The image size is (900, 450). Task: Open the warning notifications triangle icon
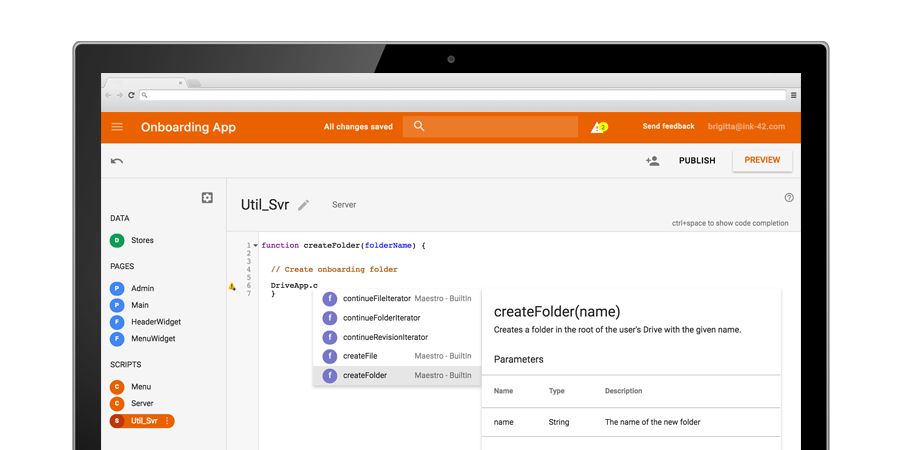(x=599, y=127)
